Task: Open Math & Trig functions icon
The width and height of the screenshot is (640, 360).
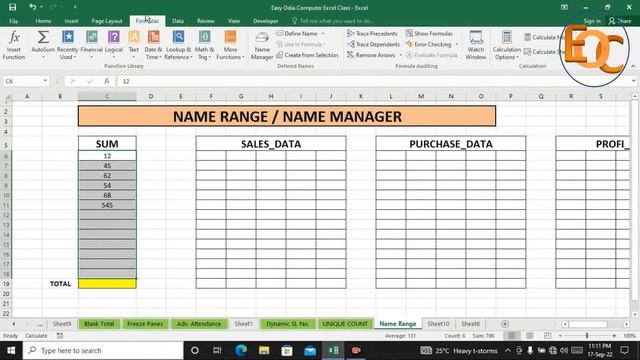Action: (204, 37)
